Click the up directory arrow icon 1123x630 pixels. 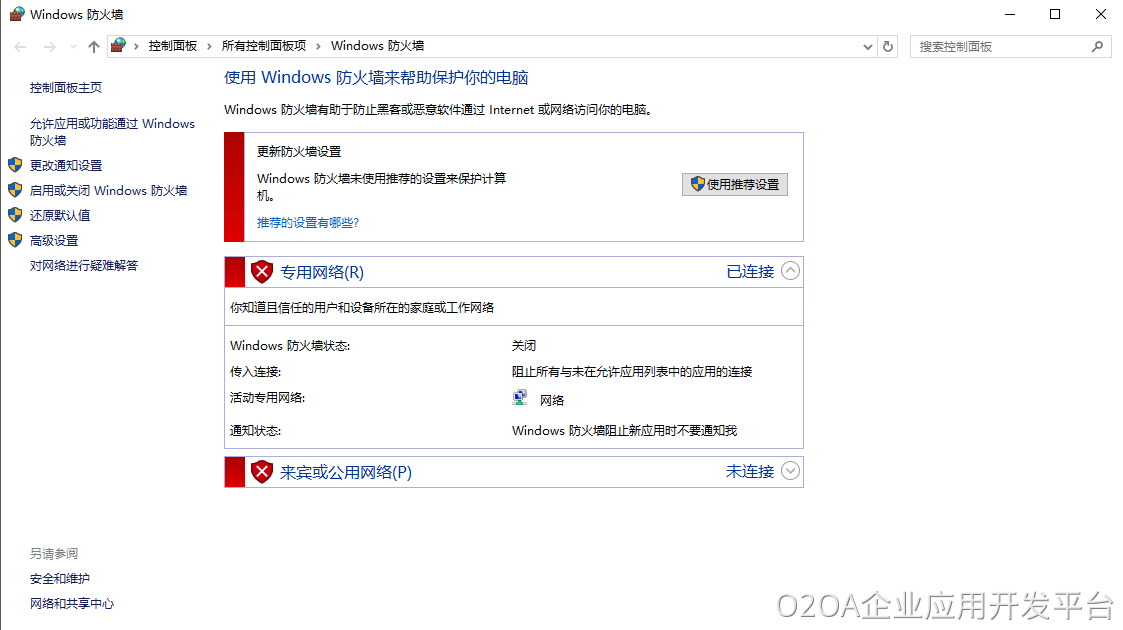click(94, 47)
